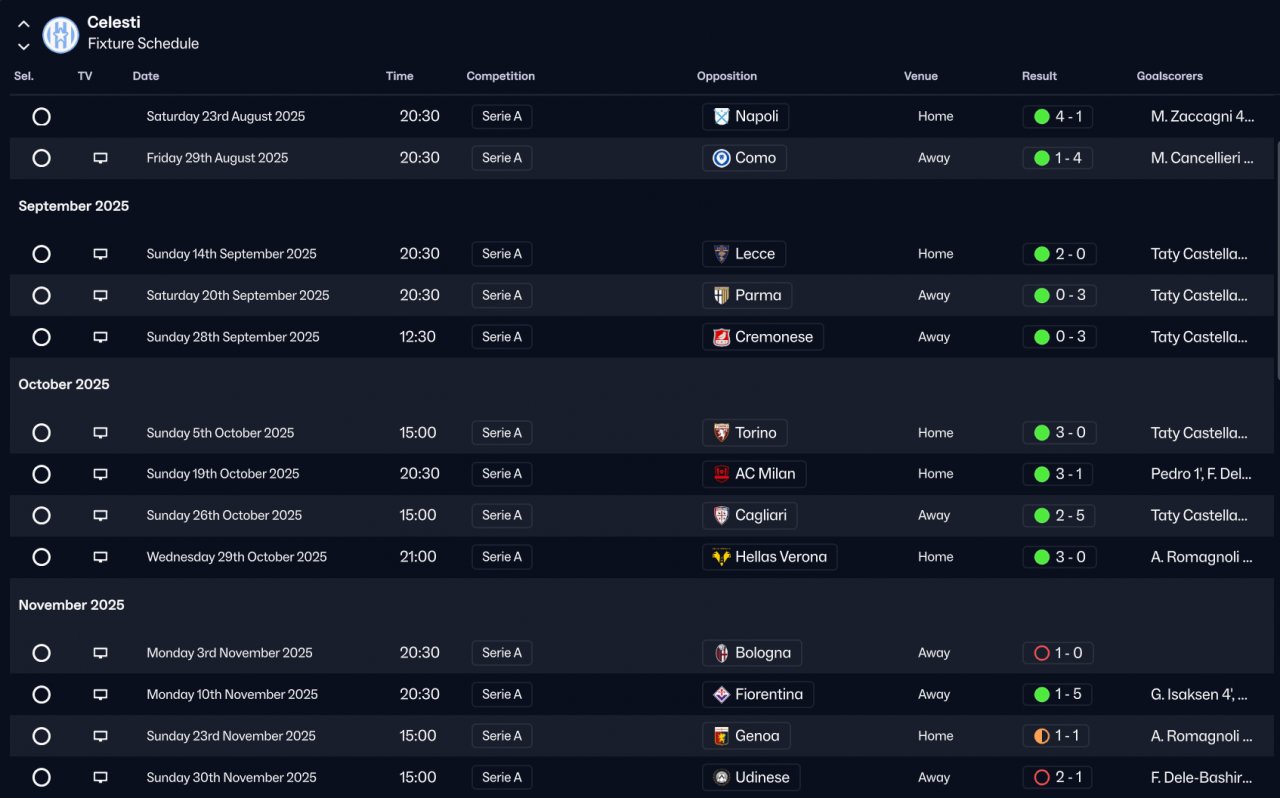
Task: Click the TV icon for Como match
Action: pyautogui.click(x=100, y=158)
